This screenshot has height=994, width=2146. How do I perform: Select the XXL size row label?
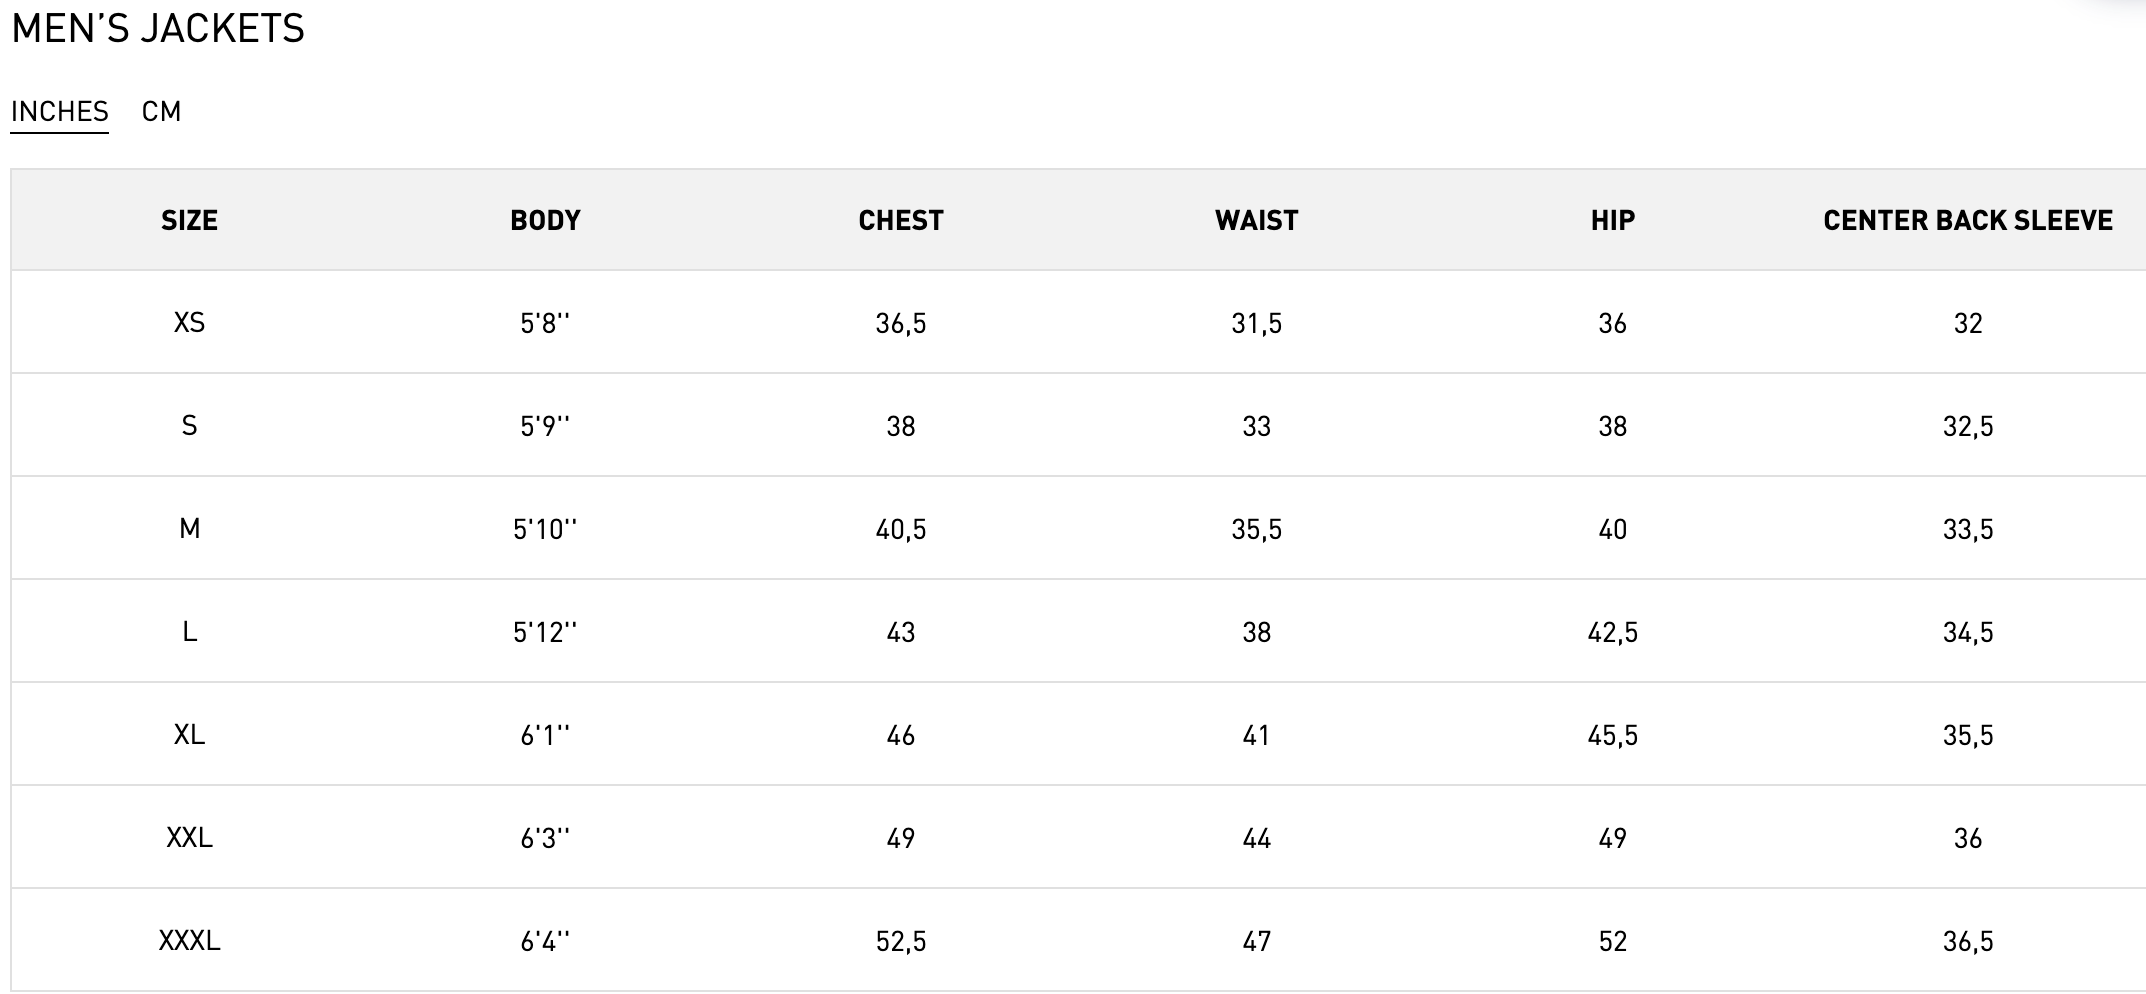pyautogui.click(x=189, y=837)
